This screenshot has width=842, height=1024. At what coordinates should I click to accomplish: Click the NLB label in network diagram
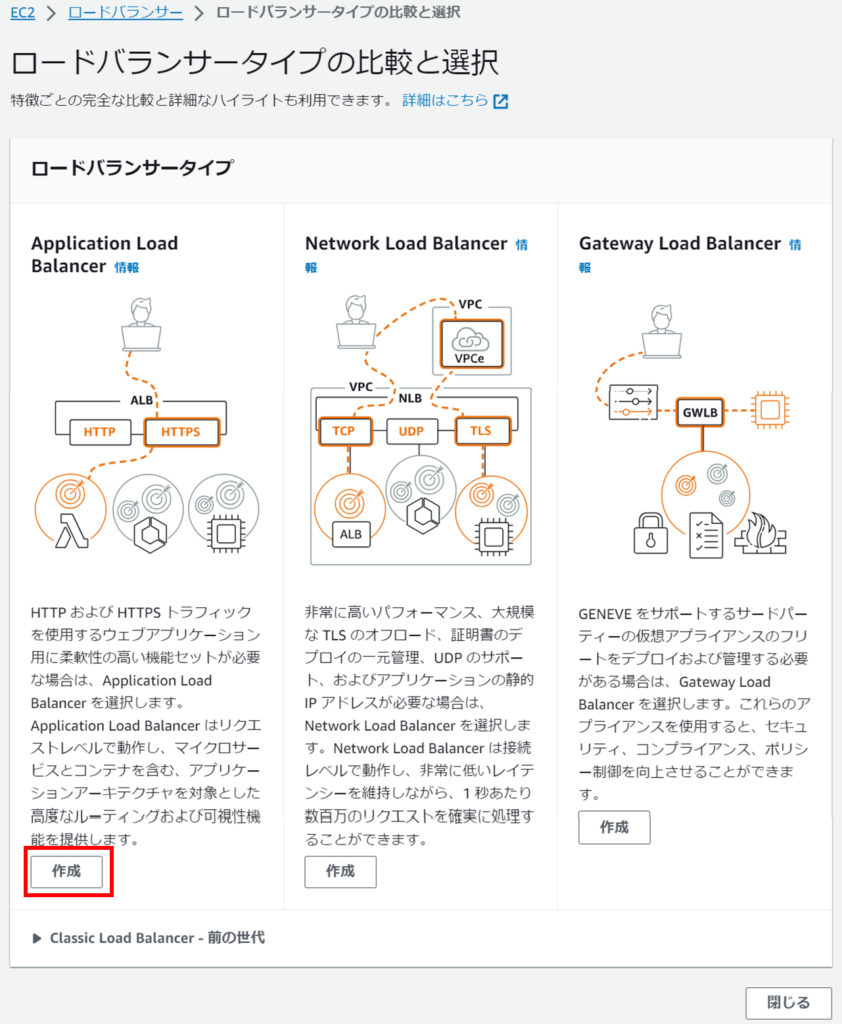410,398
